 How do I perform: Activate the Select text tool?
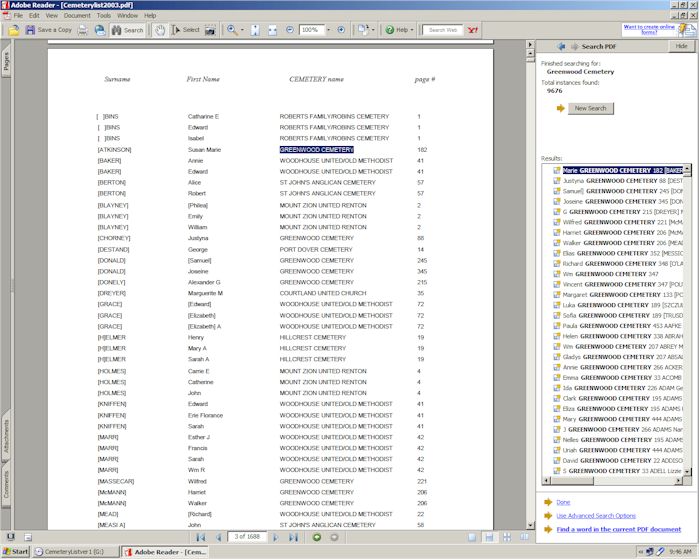tap(186, 30)
